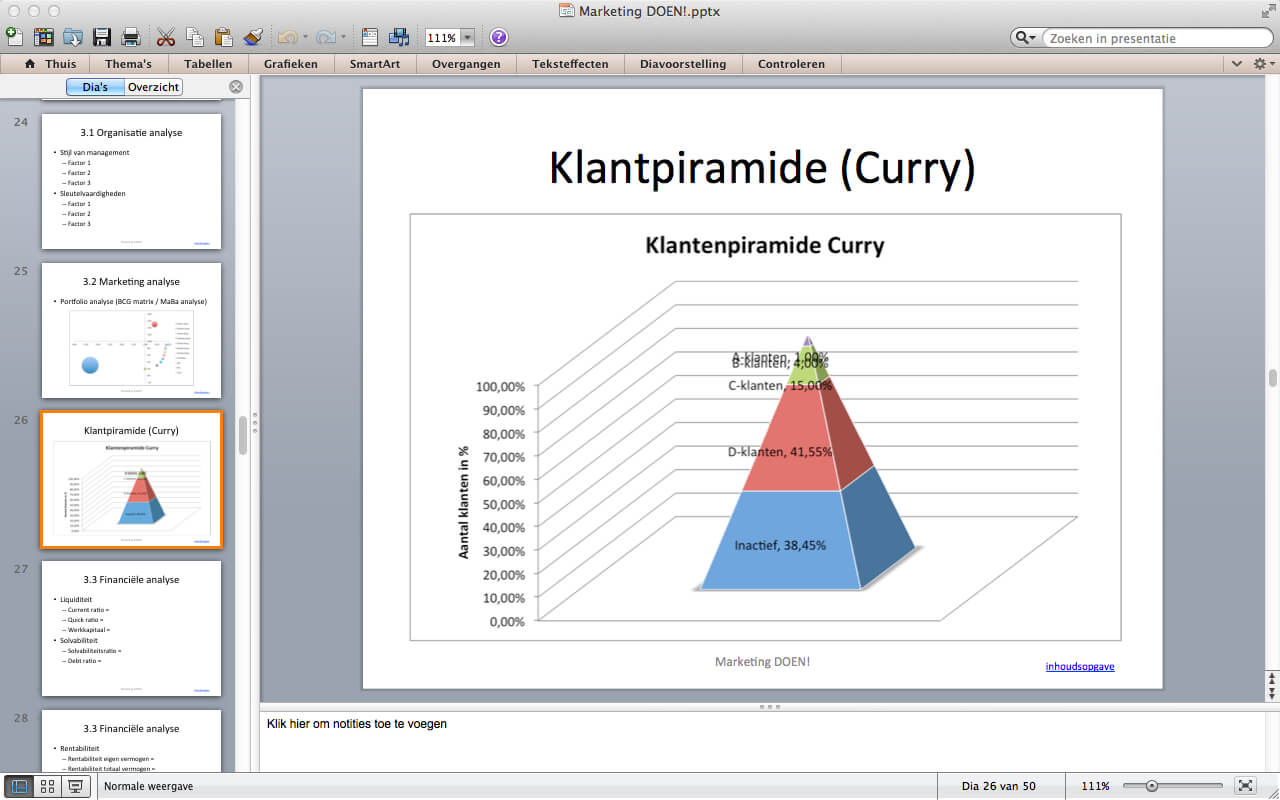Viewport: 1280px width, 800px height.
Task: Switch pane to Overzicht
Action: (153, 87)
